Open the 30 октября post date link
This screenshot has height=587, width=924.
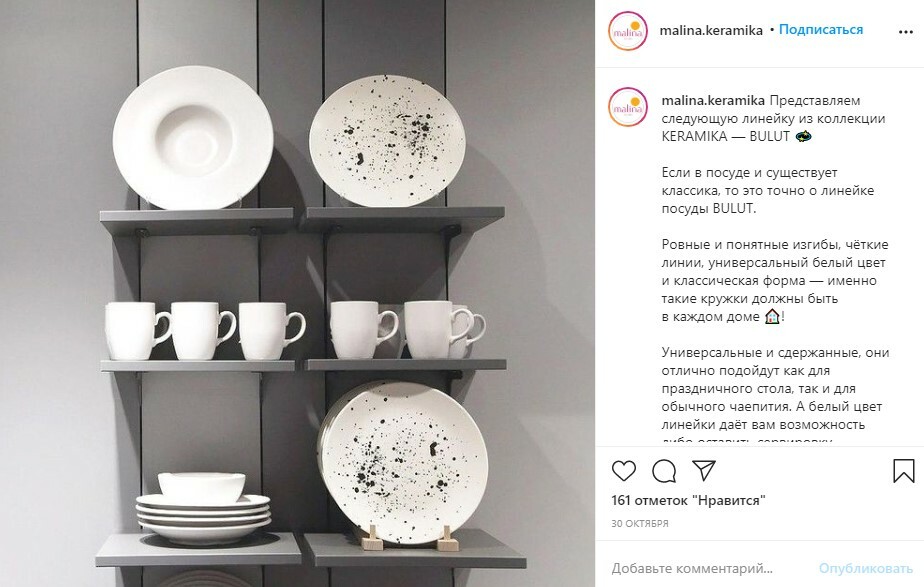(640, 523)
